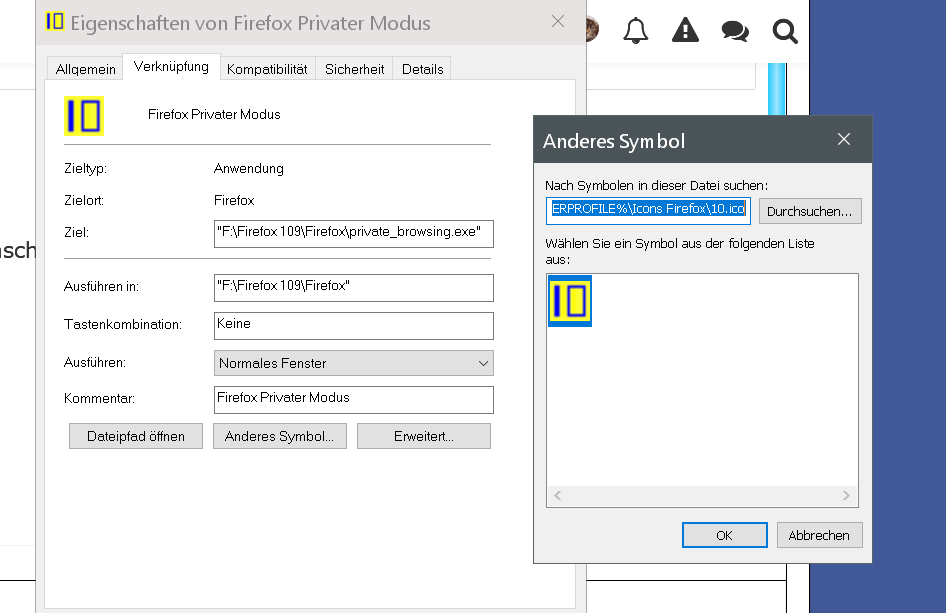Click Abbrechen to cancel icon change
Viewport: 946px width, 613px height.
[819, 535]
